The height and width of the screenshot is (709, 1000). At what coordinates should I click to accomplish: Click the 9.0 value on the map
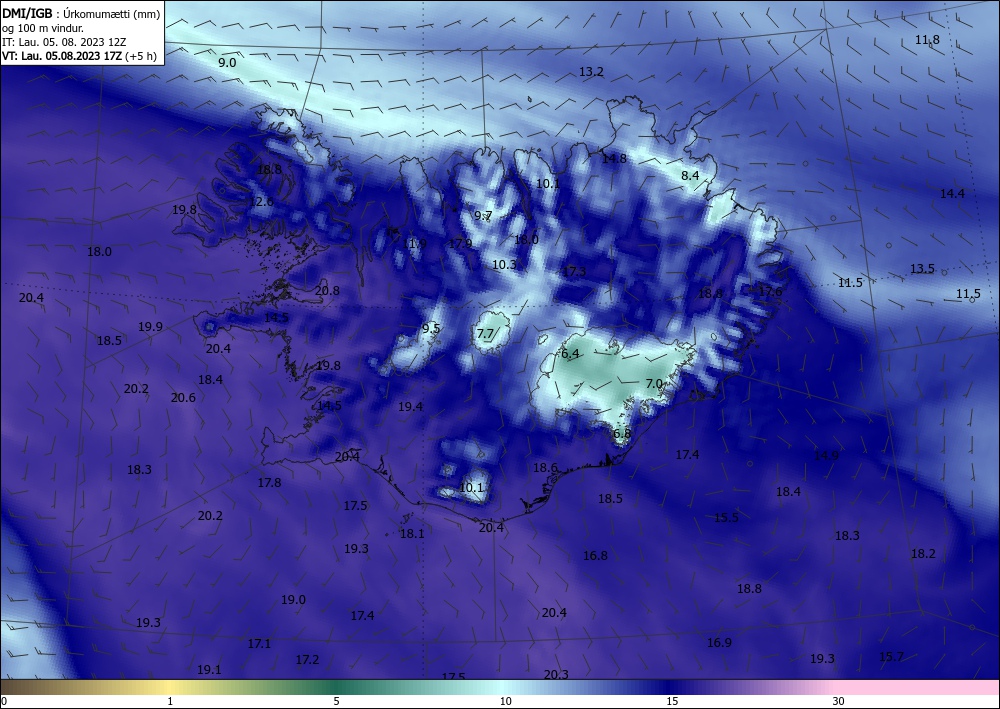click(227, 62)
